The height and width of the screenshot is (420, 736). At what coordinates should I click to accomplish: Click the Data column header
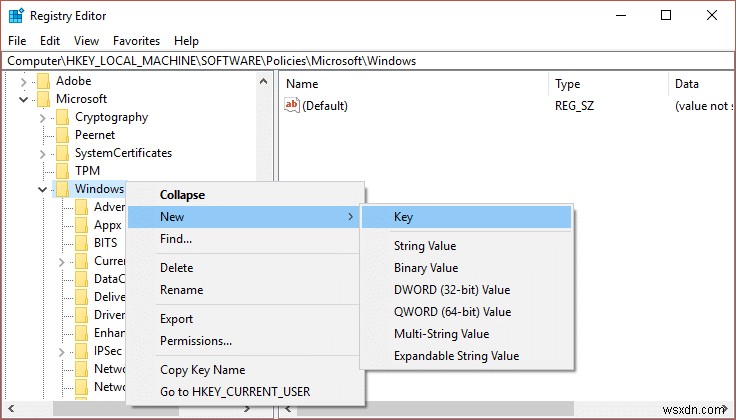point(701,84)
